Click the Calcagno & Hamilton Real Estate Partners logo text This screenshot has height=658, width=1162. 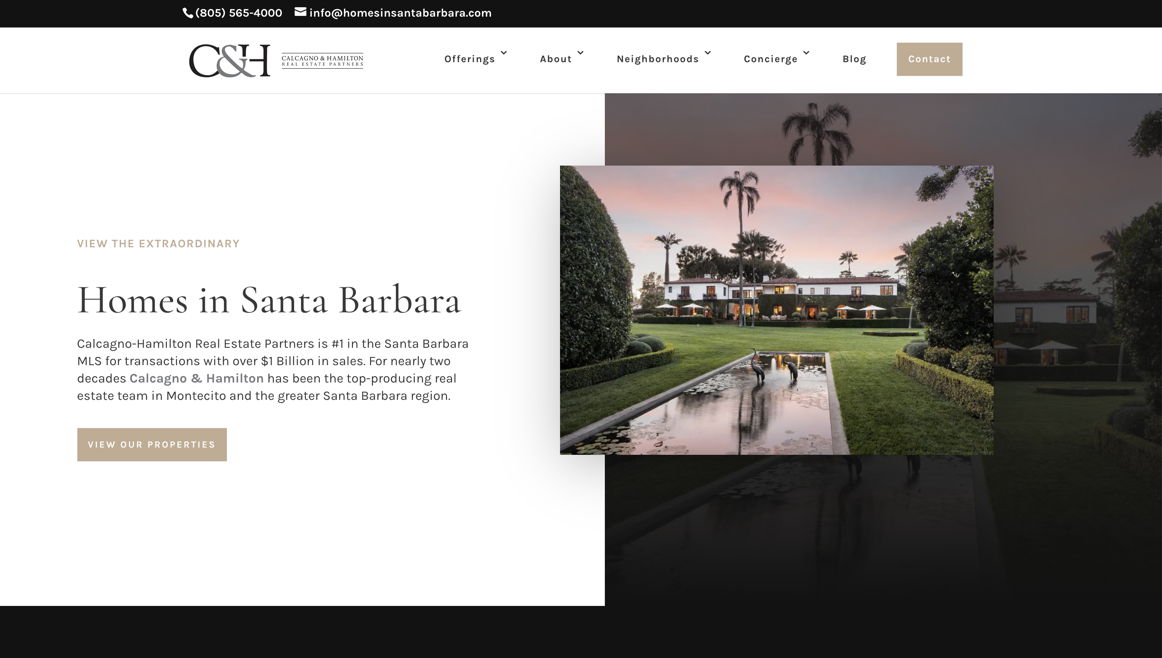click(322, 61)
